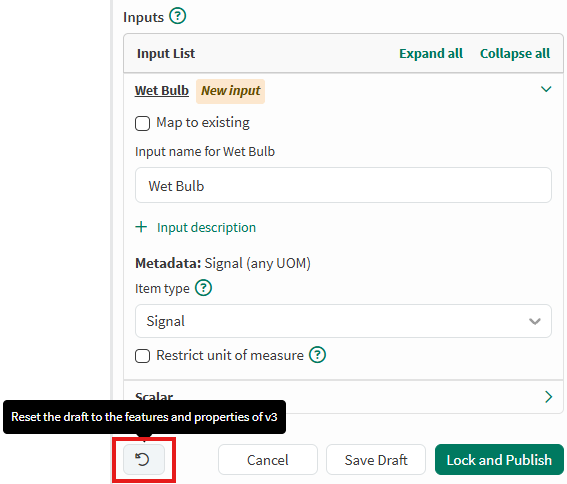
Task: Enable Restrict unit of measure checkbox
Action: pyautogui.click(x=142, y=356)
